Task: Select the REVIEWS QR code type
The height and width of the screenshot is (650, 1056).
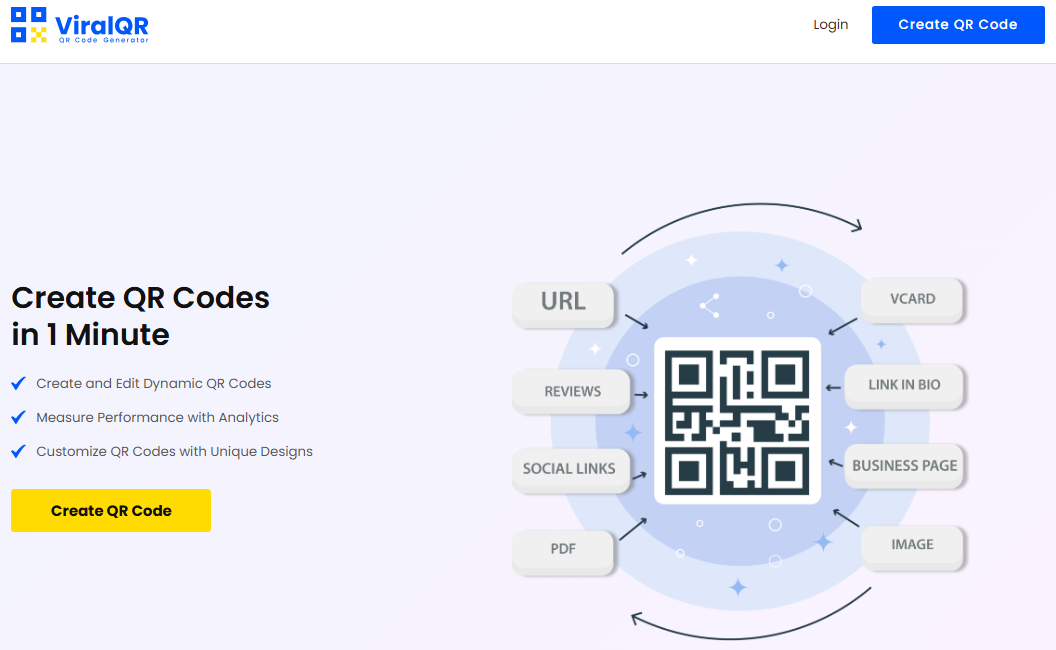Action: 570,391
